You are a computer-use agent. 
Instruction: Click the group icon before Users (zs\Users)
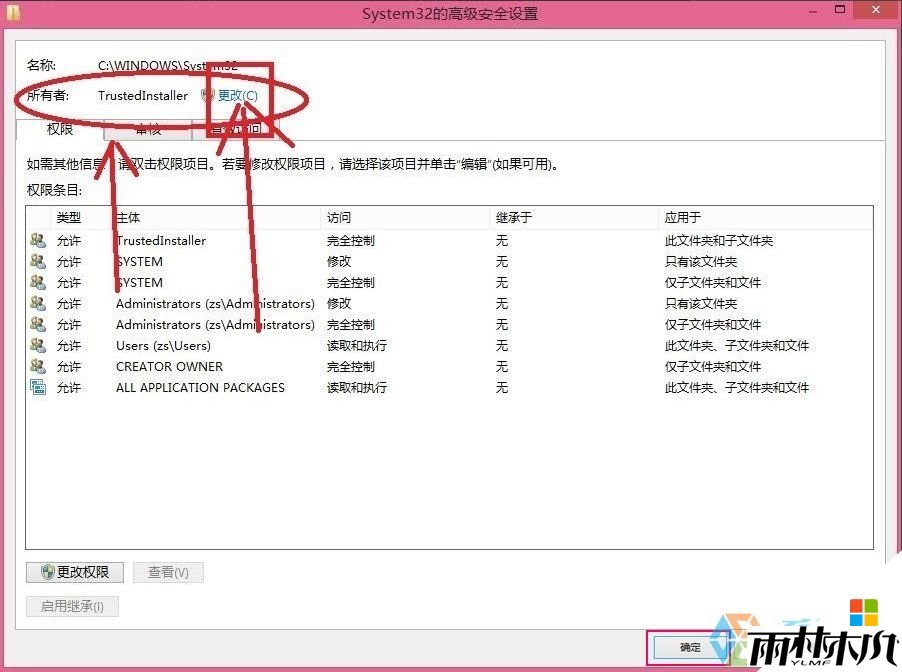(38, 345)
